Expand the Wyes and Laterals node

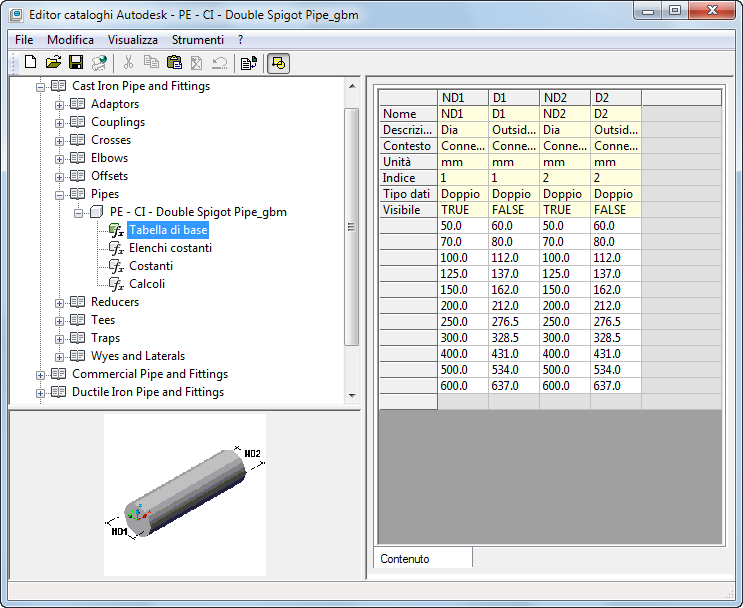tap(59, 357)
